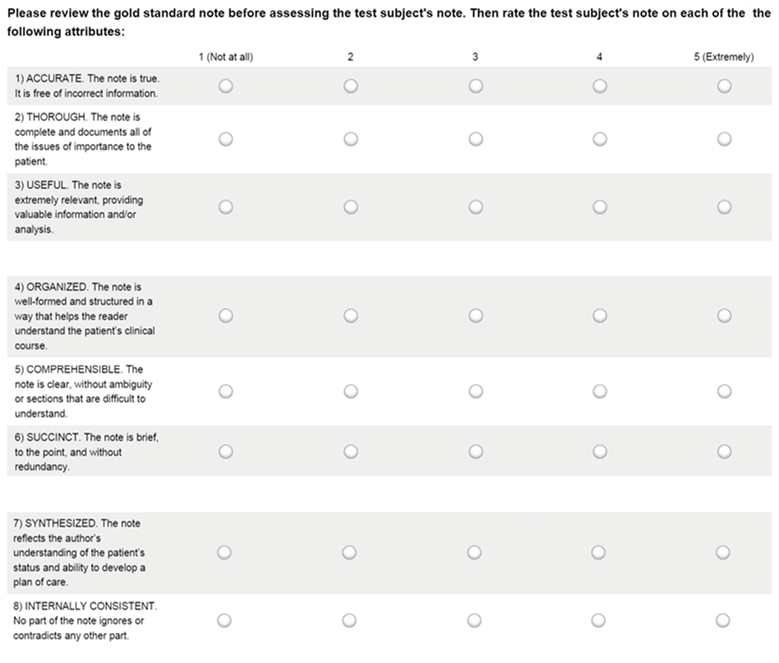Choose rating 2 for SYNTHESIZED
The height and width of the screenshot is (663, 779).
click(x=350, y=552)
